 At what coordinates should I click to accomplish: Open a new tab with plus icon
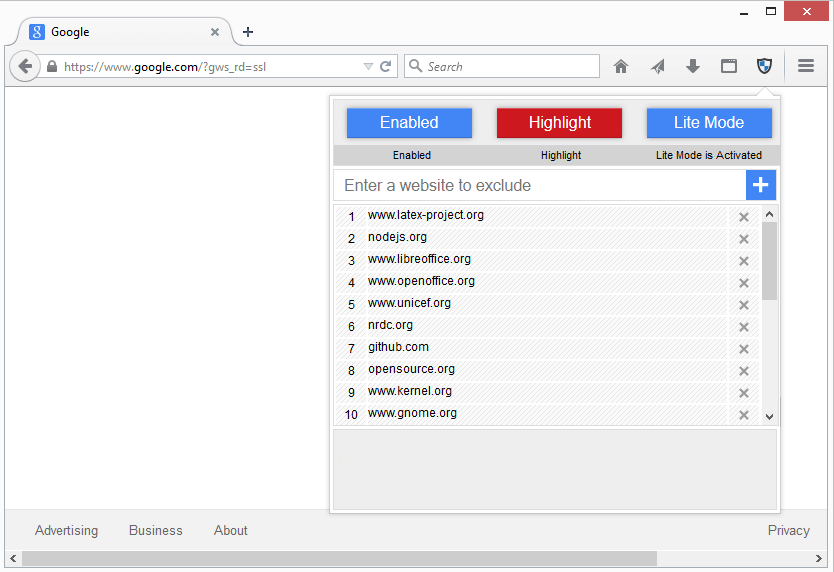coord(247,32)
